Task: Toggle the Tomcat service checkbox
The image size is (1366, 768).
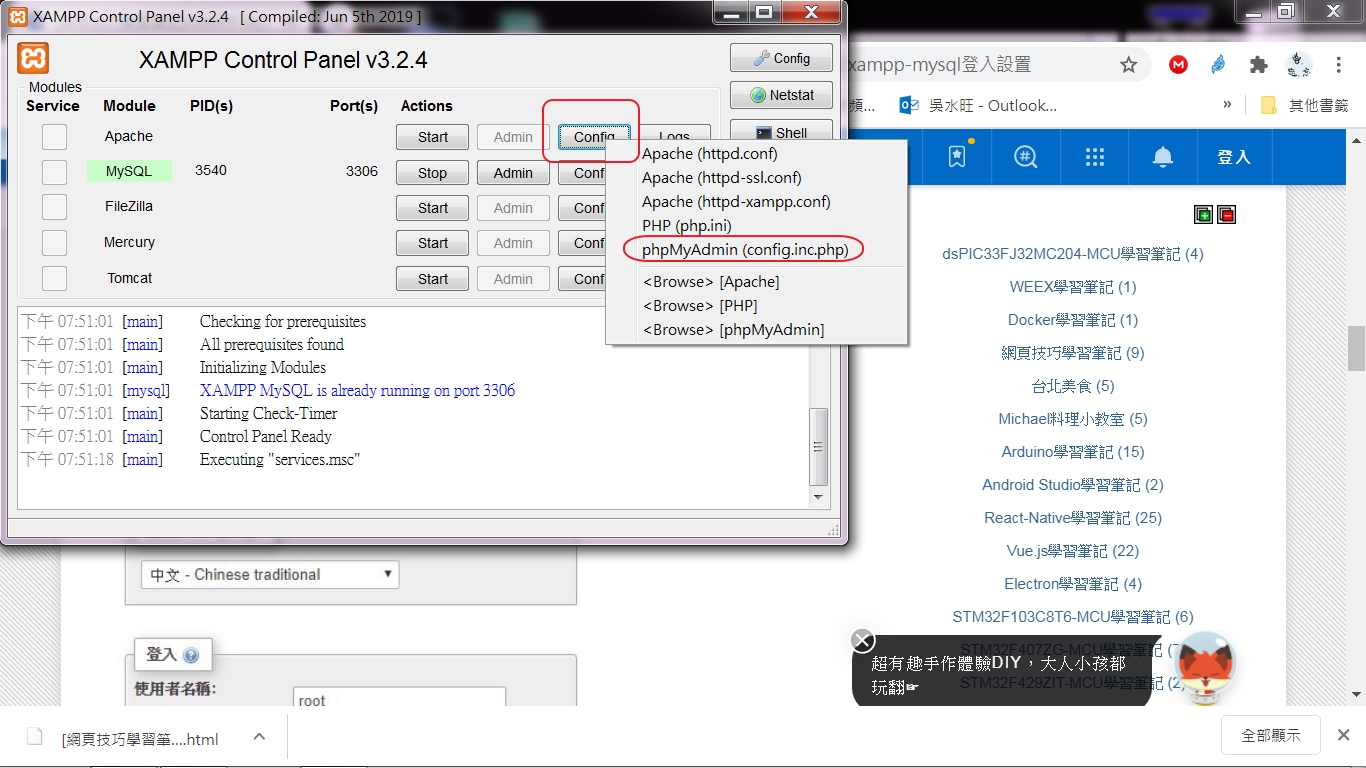Action: (x=54, y=278)
